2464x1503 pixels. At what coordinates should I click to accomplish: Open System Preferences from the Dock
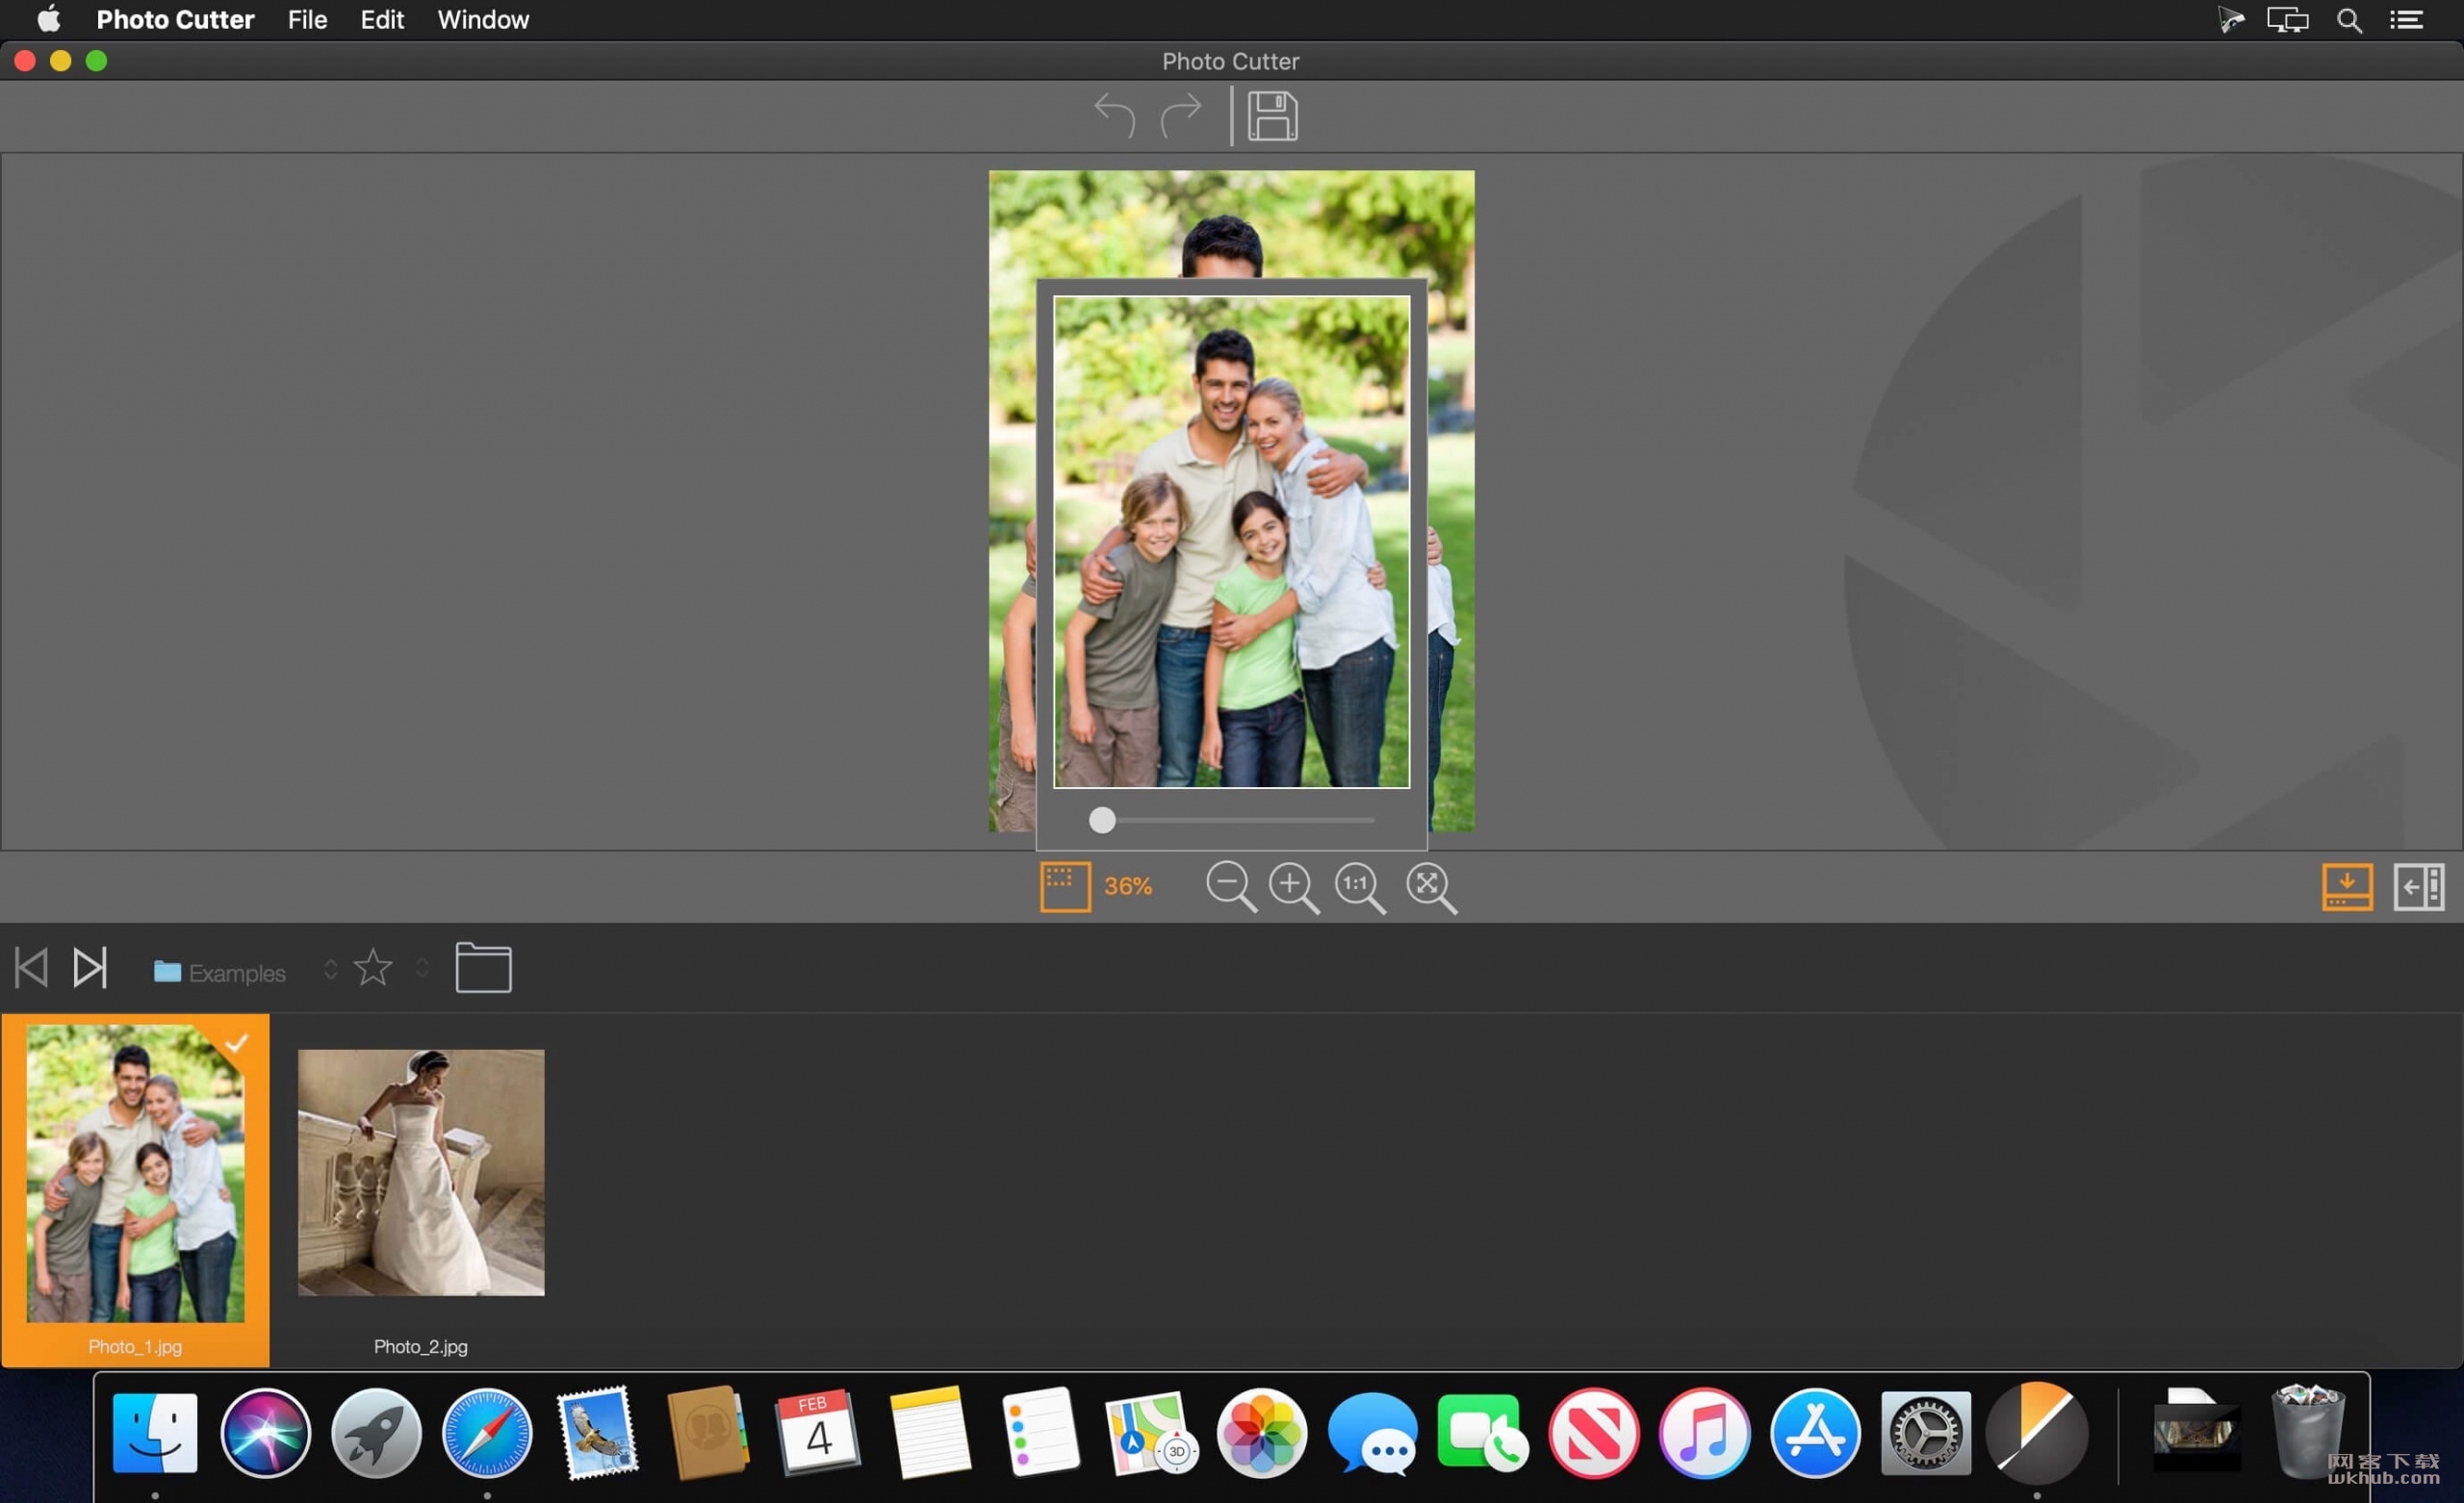tap(1926, 1433)
